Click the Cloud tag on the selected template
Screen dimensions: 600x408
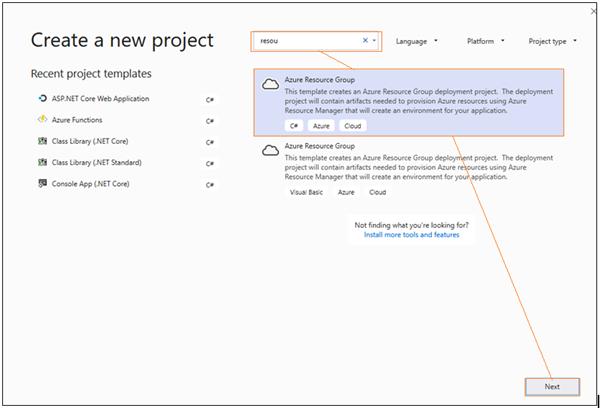pyautogui.click(x=352, y=126)
